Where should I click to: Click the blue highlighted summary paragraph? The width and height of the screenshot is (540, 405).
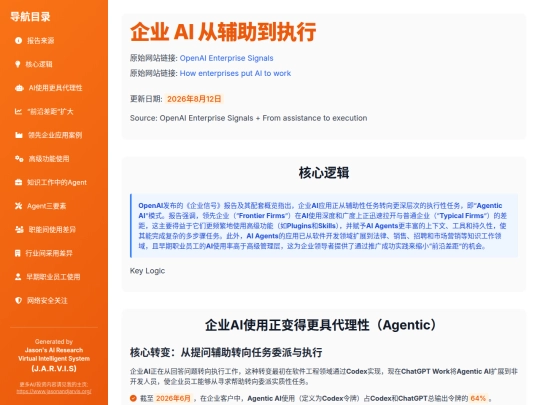click(324, 226)
